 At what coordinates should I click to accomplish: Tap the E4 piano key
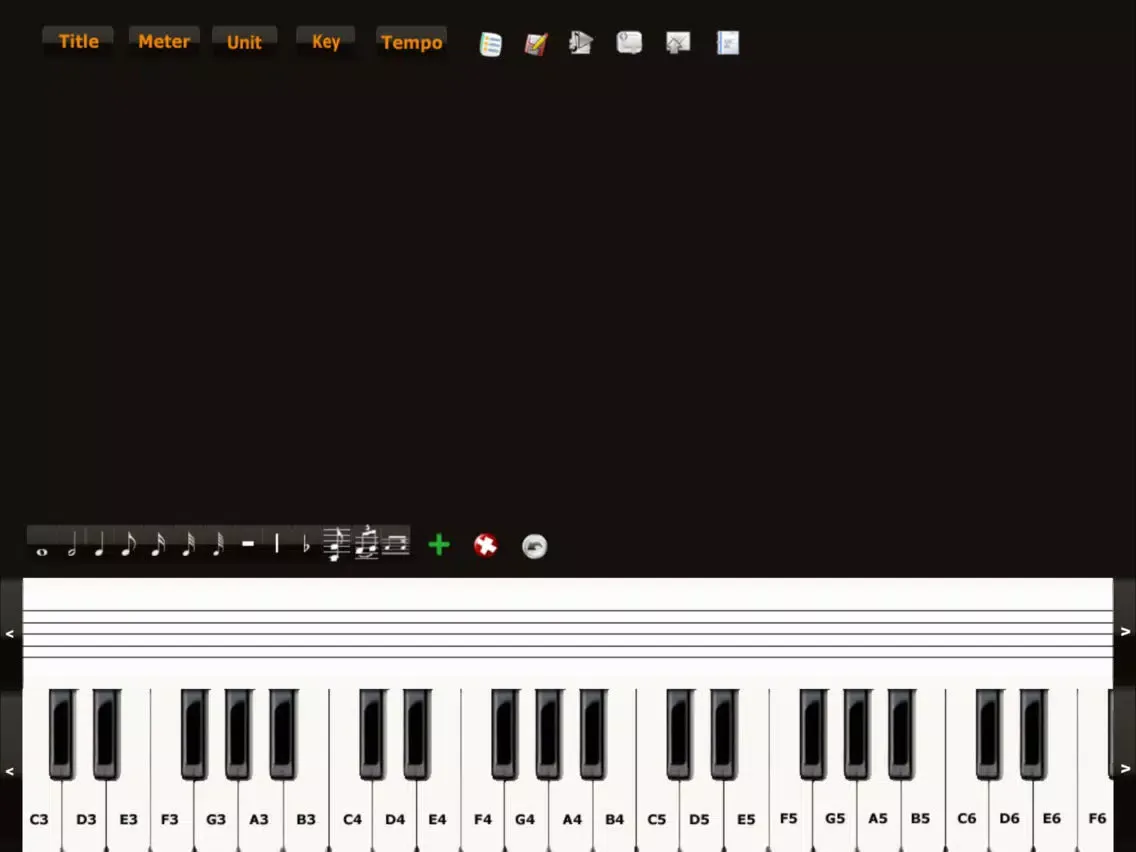[438, 819]
